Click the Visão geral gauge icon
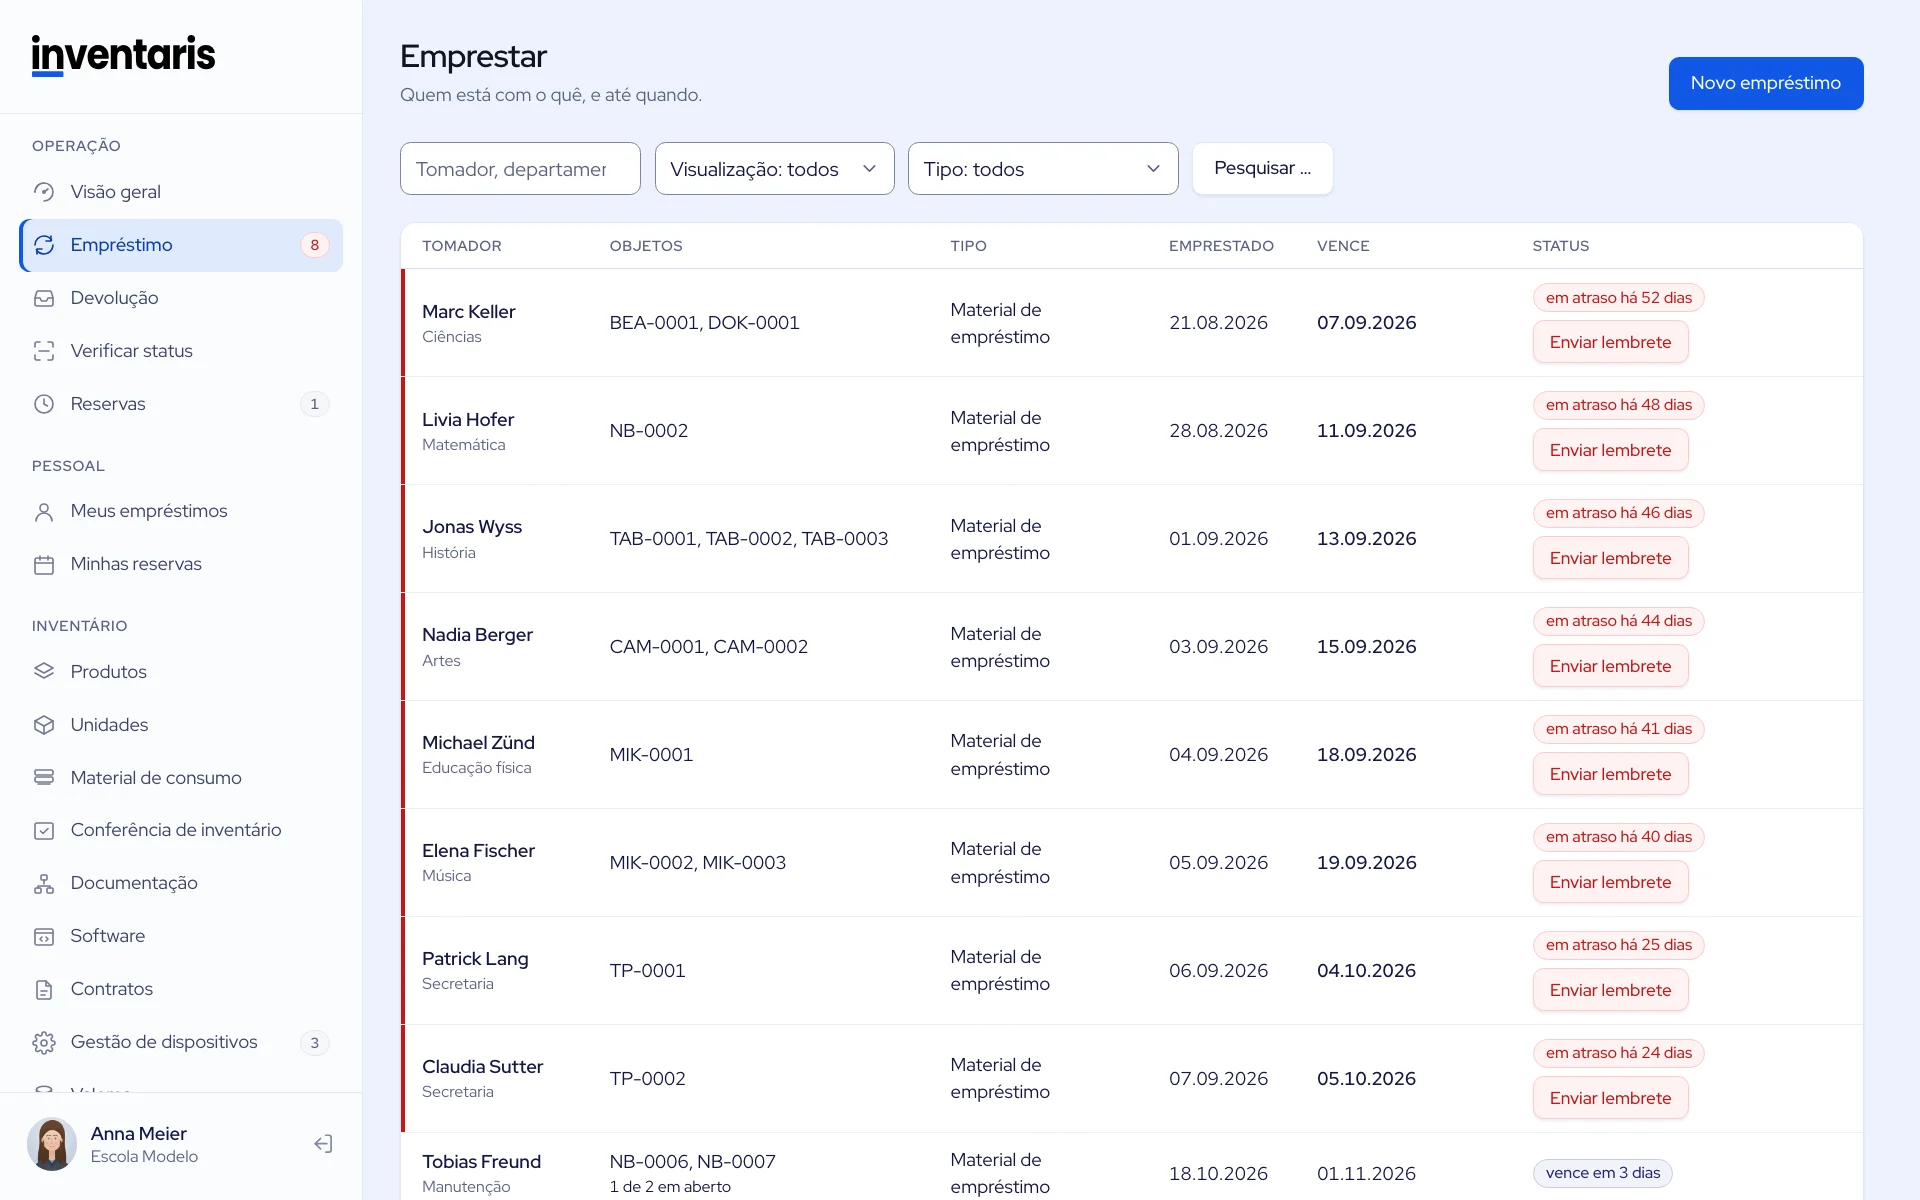 44,192
